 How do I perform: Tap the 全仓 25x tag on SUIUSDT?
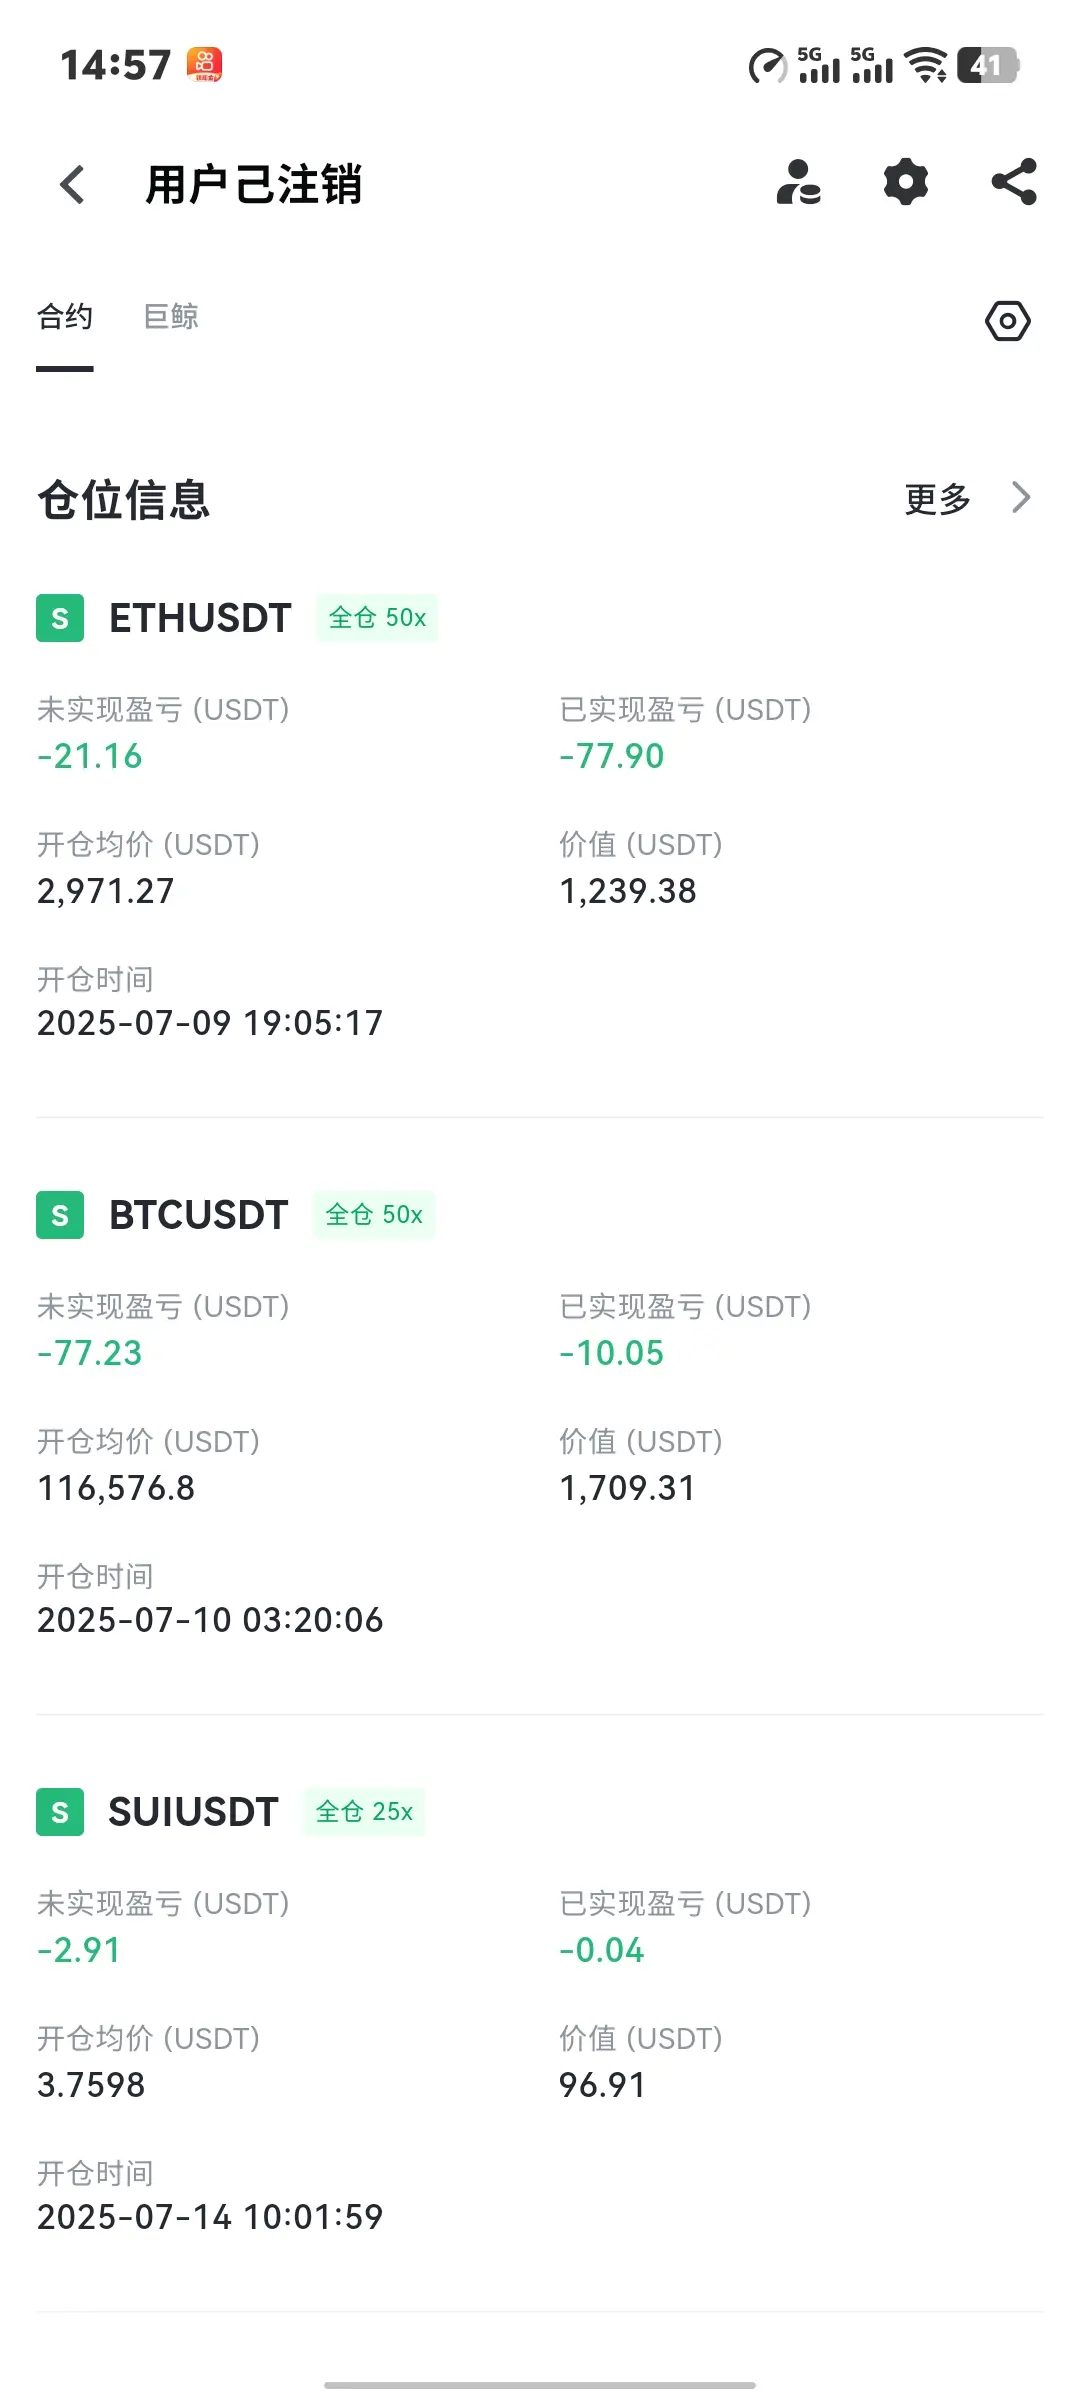(x=364, y=1812)
